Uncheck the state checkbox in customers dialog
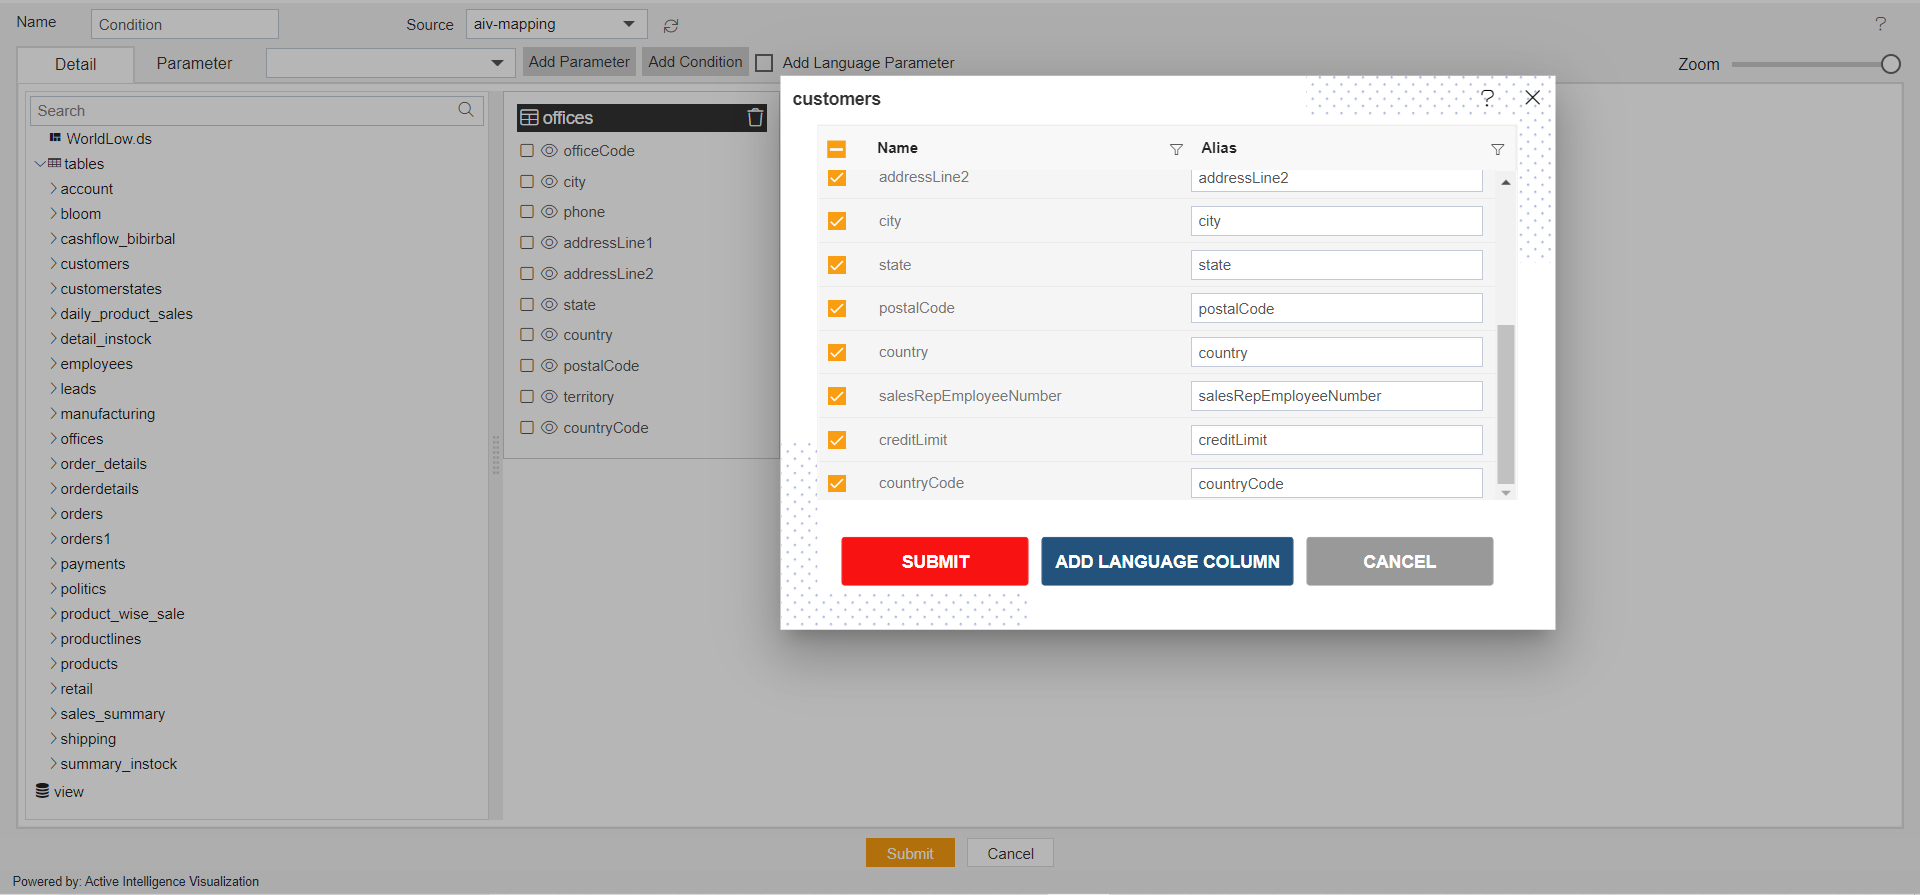The image size is (1920, 895). [837, 265]
